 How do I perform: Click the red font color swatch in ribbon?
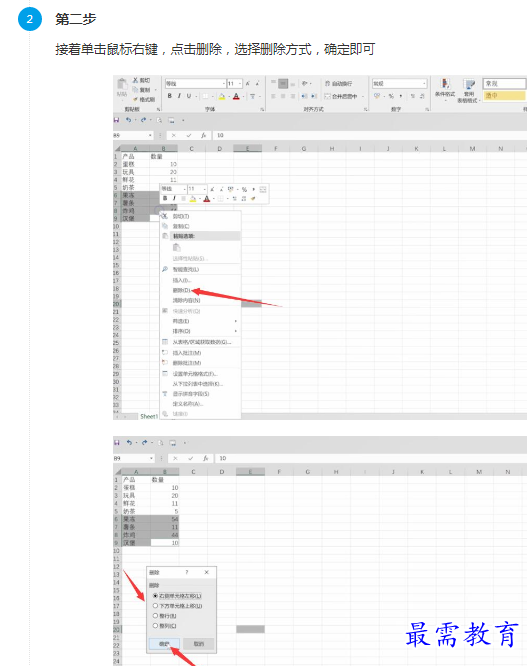click(x=237, y=96)
